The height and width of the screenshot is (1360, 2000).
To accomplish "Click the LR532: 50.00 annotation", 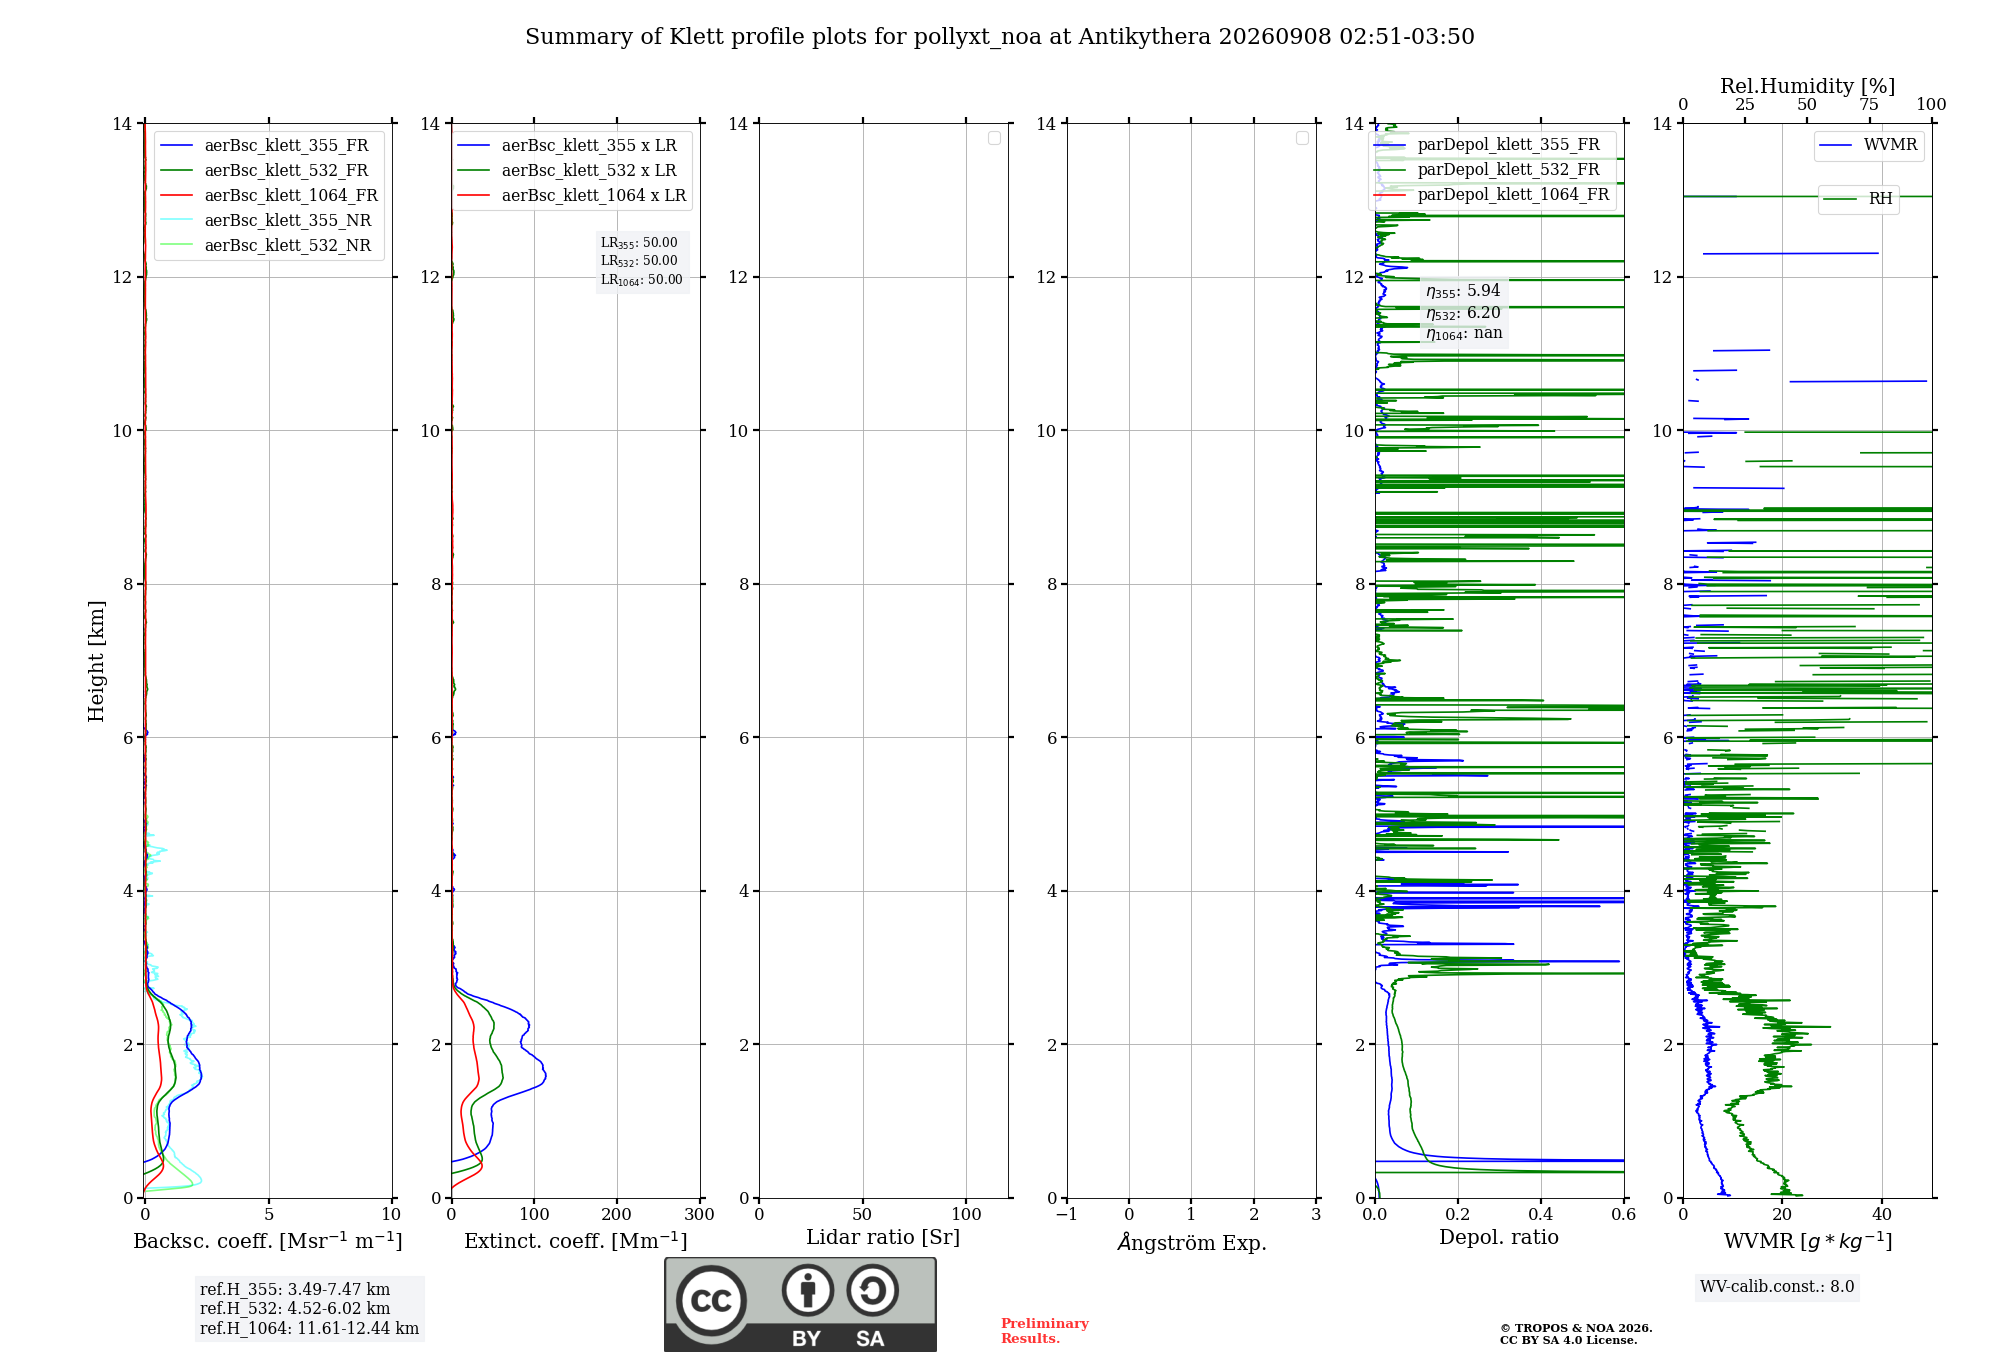I will pyautogui.click(x=639, y=261).
